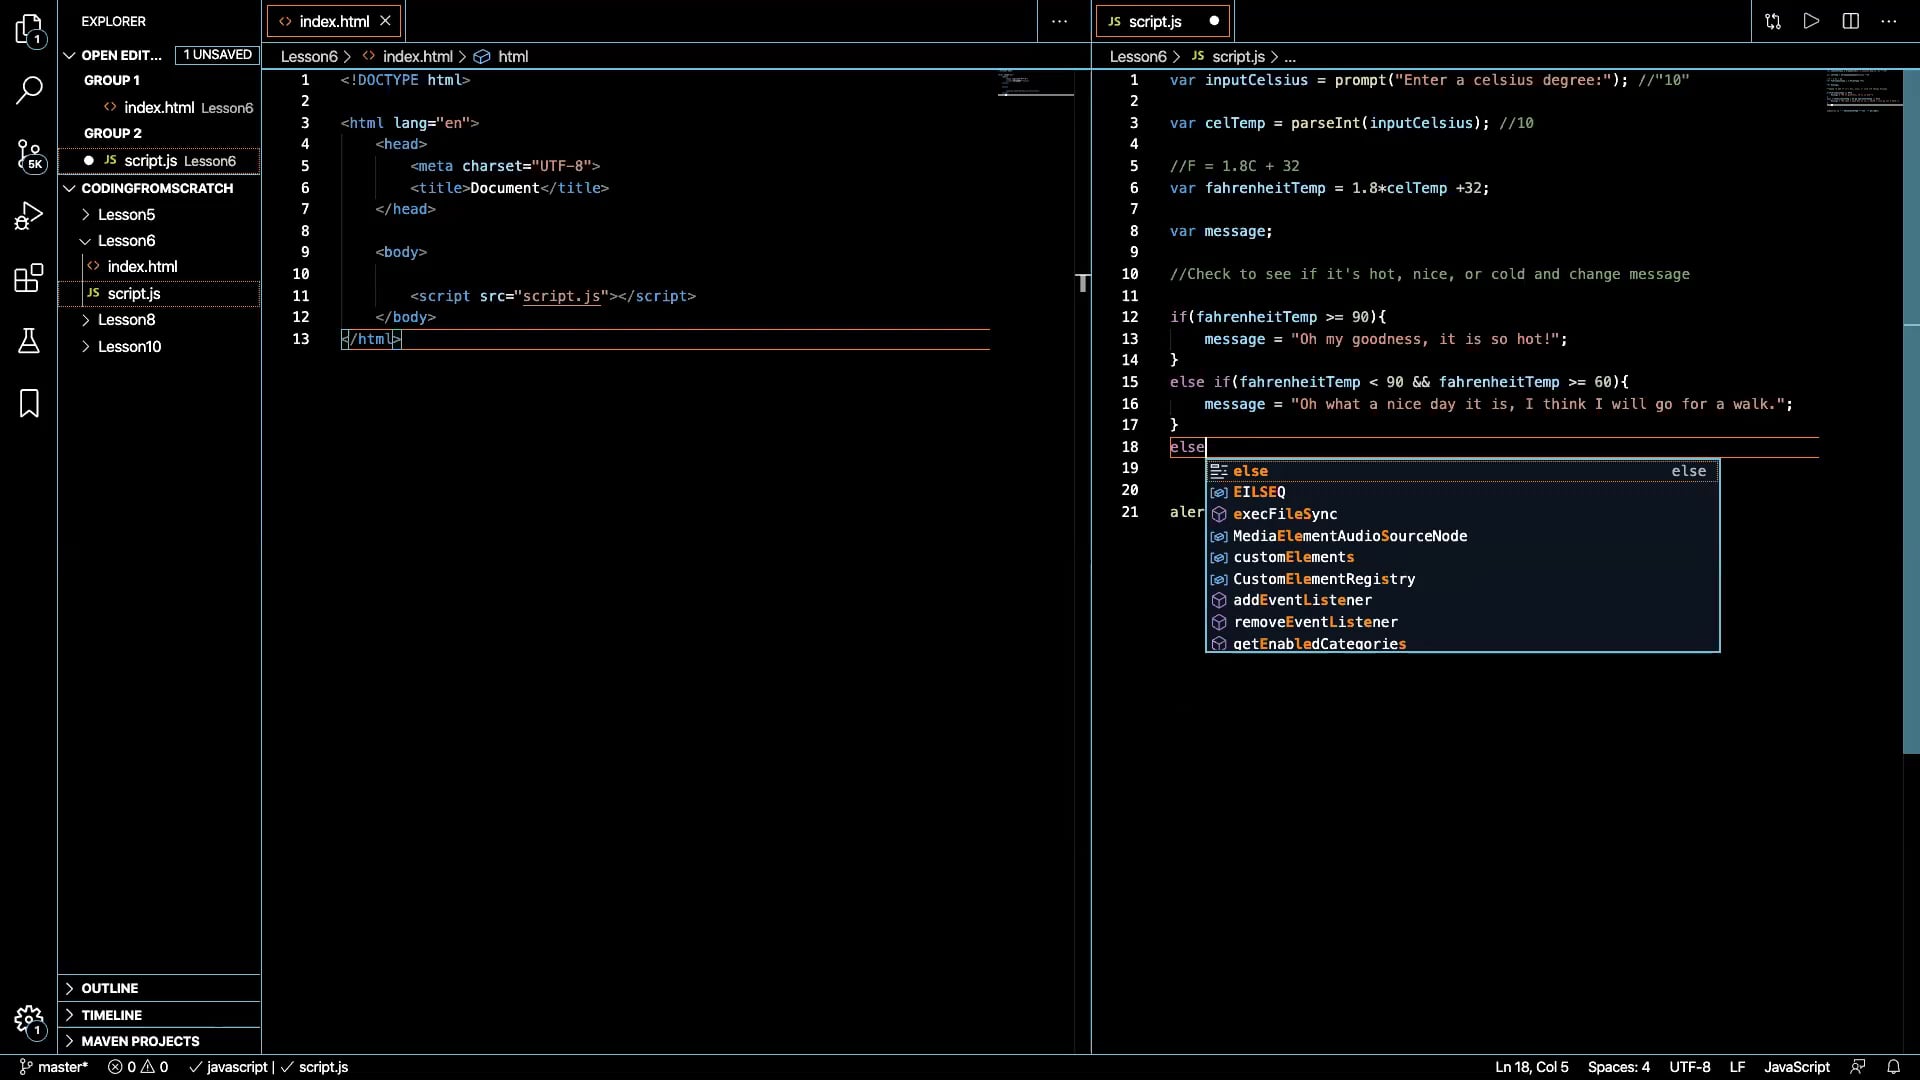Click the compare changes icon in script.js toolbar
Image resolution: width=1920 pixels, height=1080 pixels.
coord(1773,21)
